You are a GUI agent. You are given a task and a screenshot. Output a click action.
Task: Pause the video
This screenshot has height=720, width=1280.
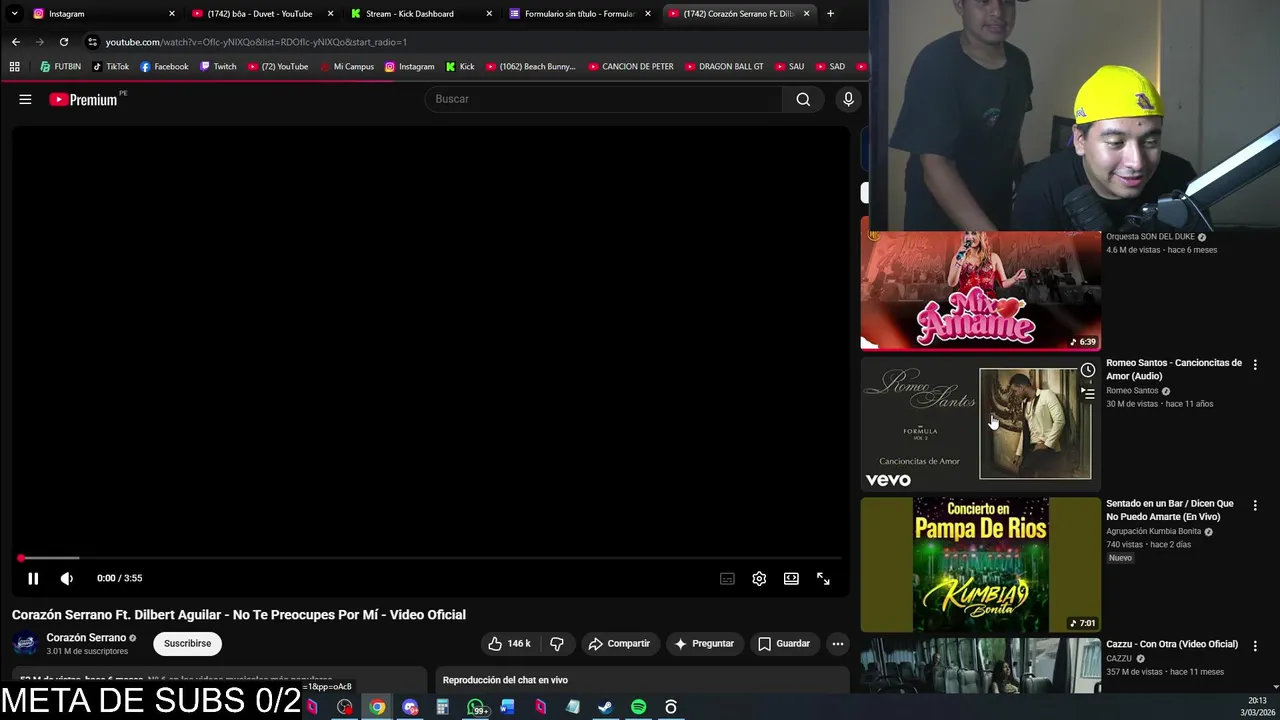[33, 578]
